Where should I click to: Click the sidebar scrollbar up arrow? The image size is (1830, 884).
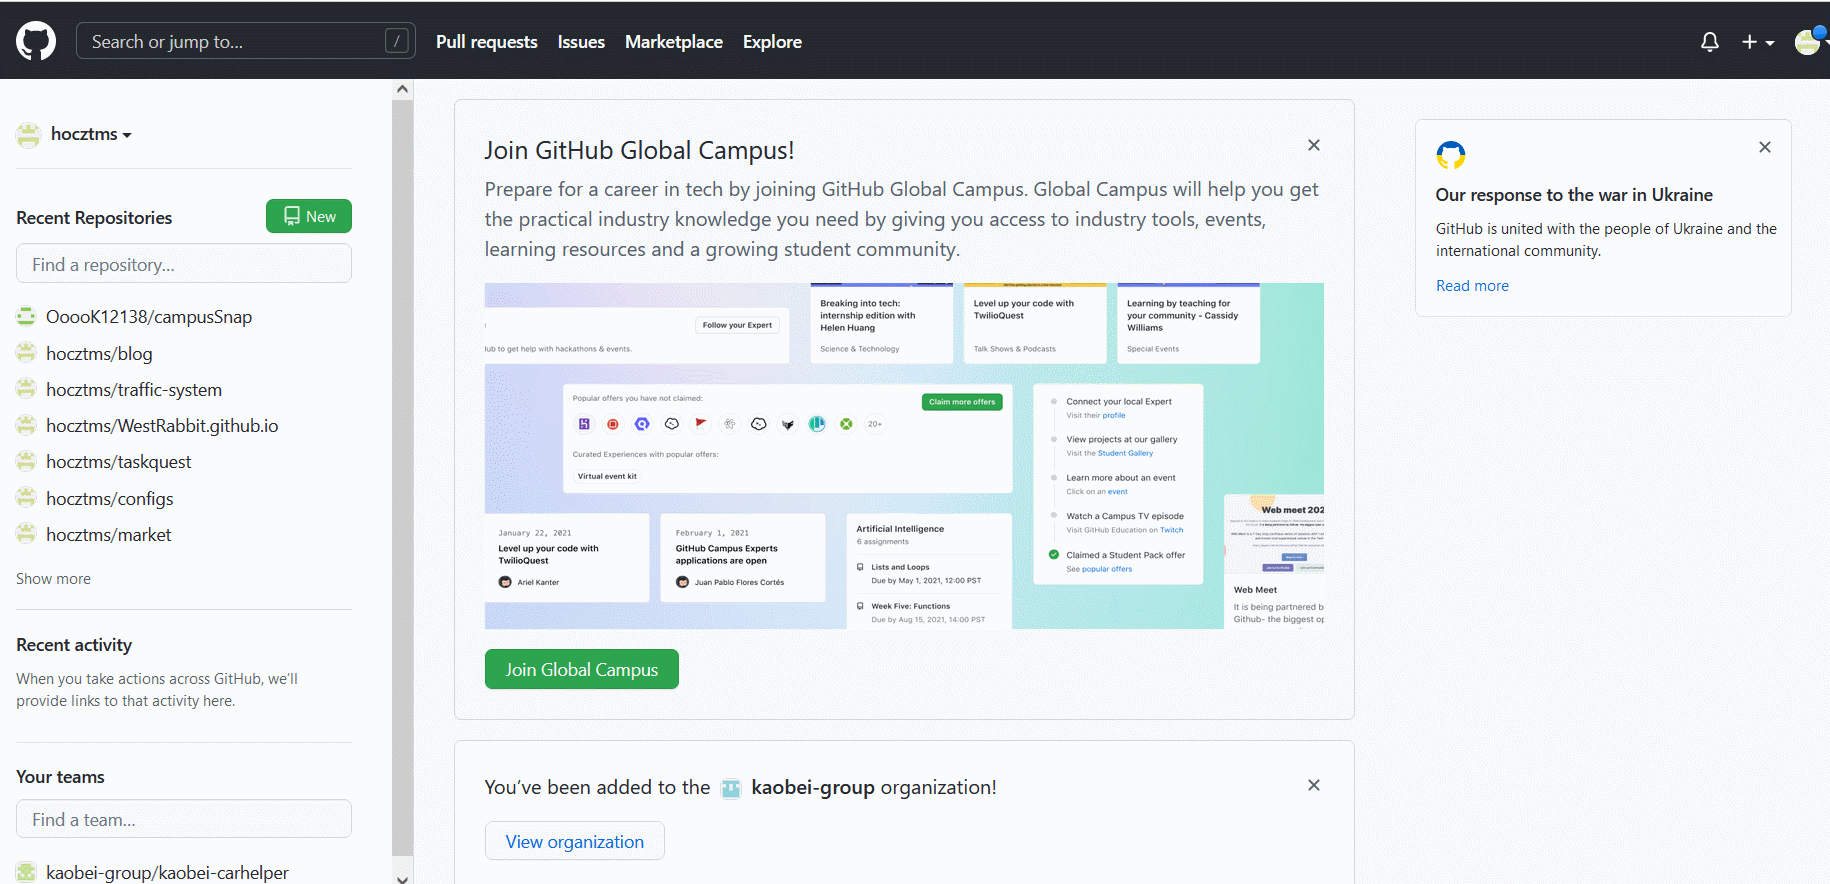(x=403, y=88)
